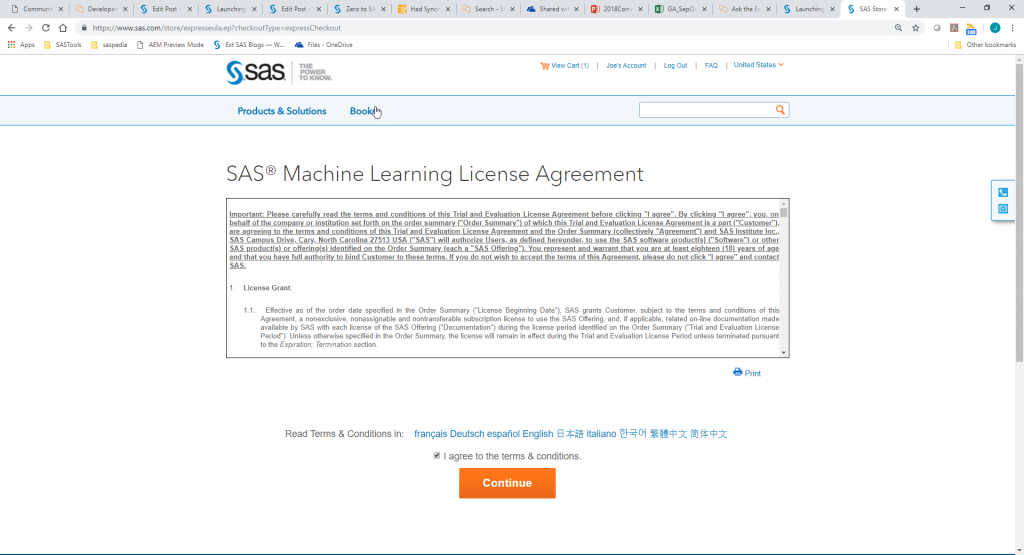Screen dimensions: 1024x555
Task: Click the main page vertical scrollbar
Action: click(1019, 212)
